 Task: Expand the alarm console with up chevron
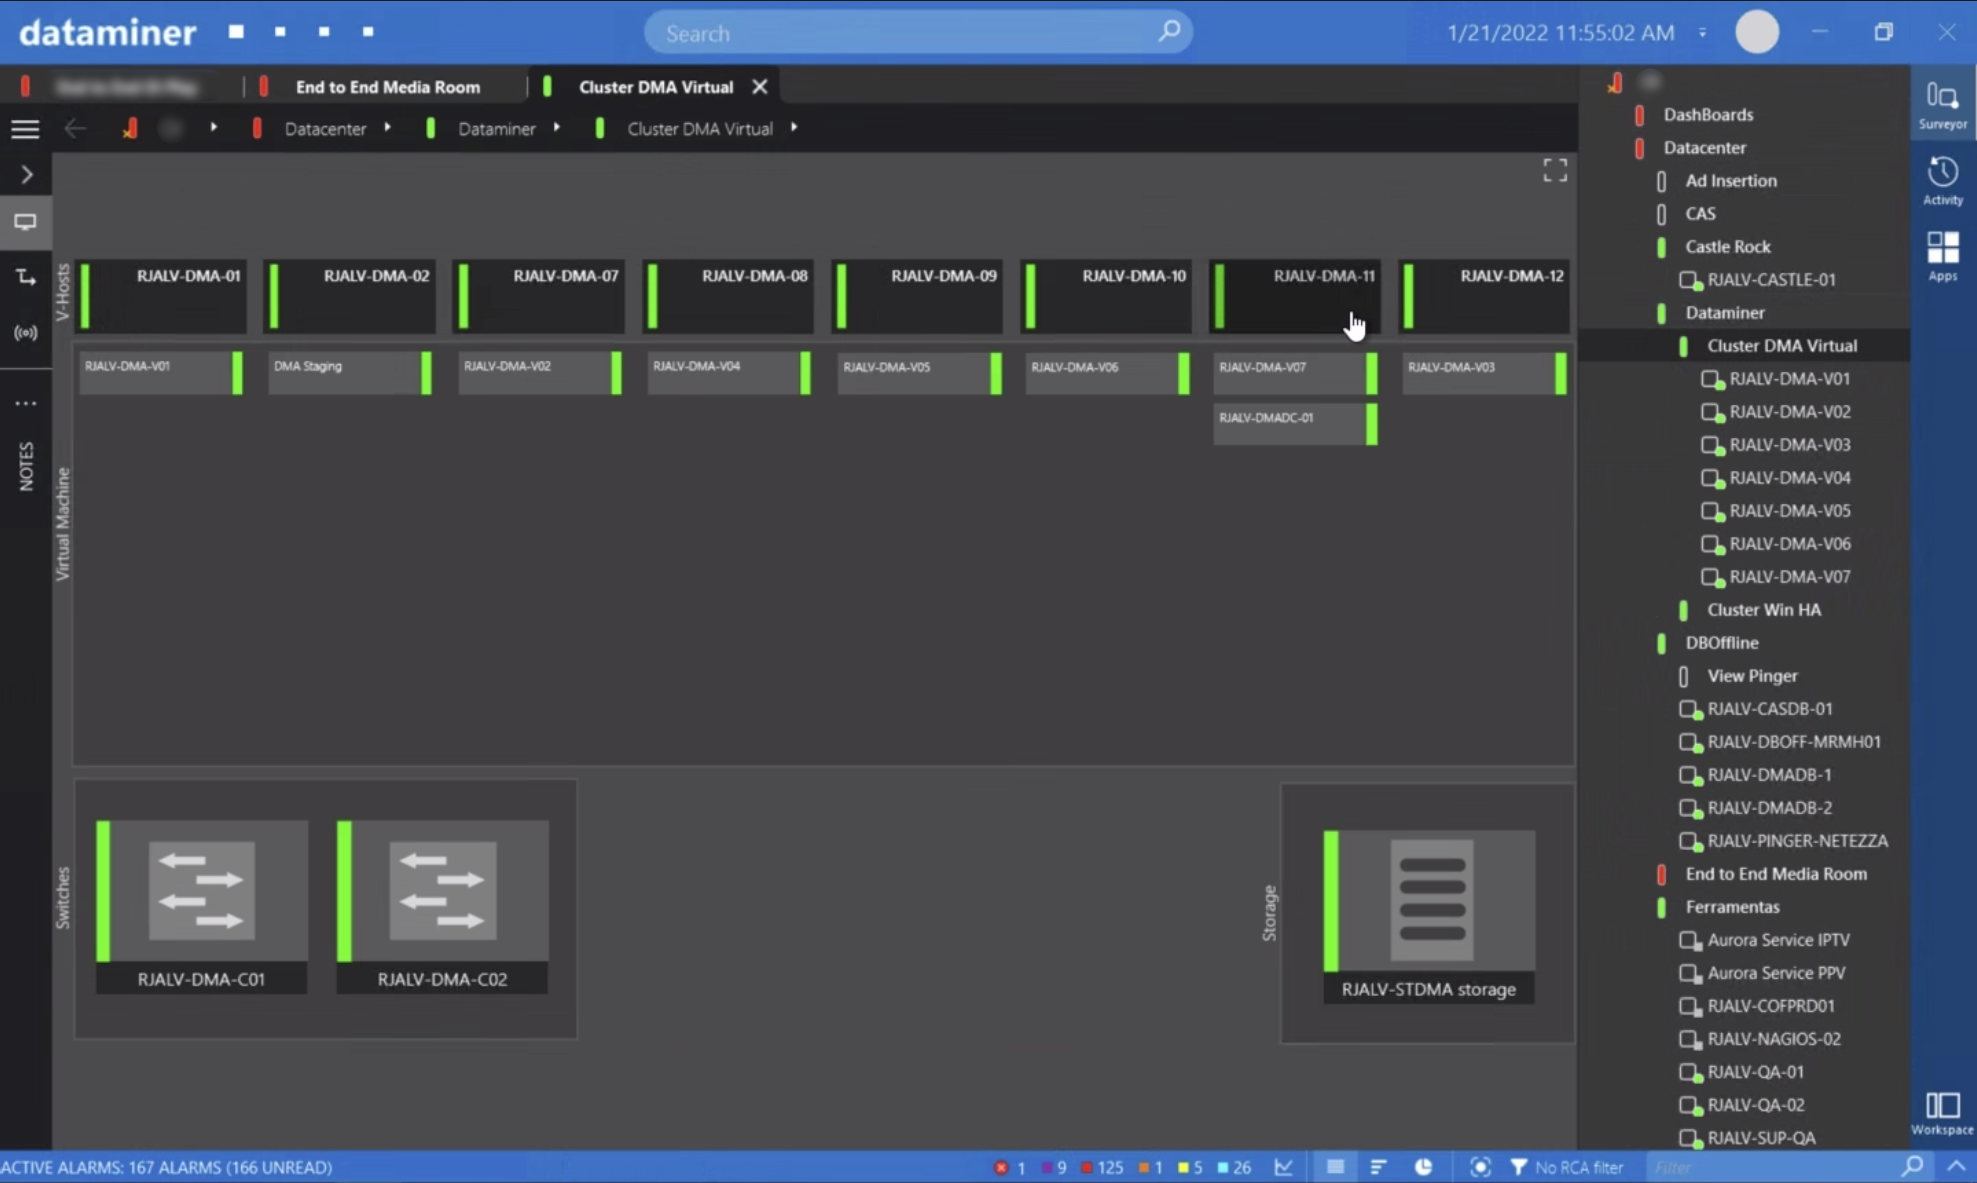(x=1955, y=1166)
